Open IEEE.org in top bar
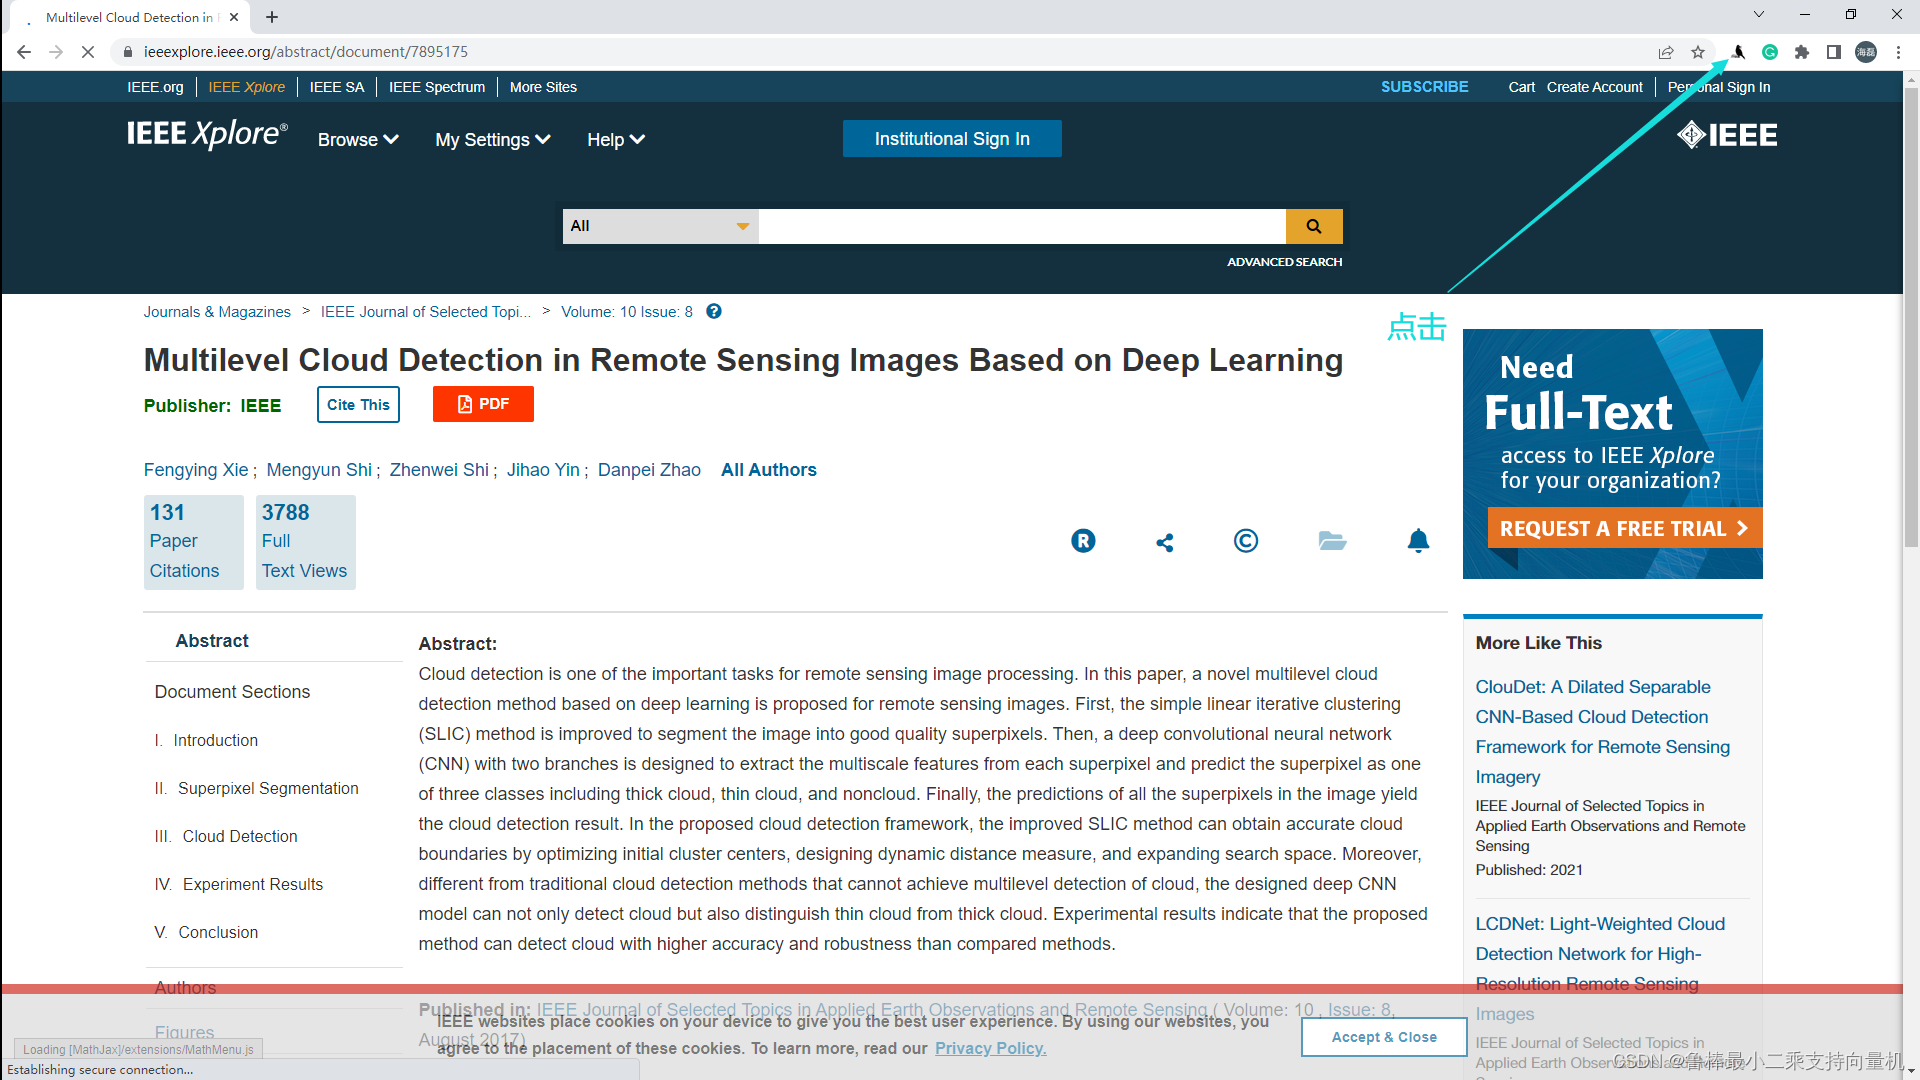The image size is (1920, 1080). [x=155, y=87]
